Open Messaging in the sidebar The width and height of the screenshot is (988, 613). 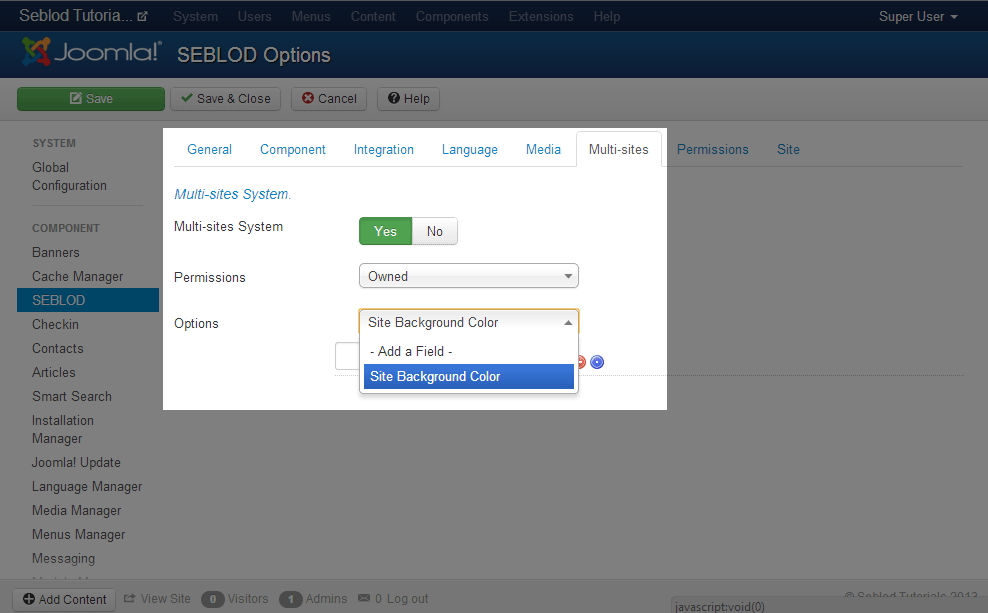pyautogui.click(x=64, y=559)
